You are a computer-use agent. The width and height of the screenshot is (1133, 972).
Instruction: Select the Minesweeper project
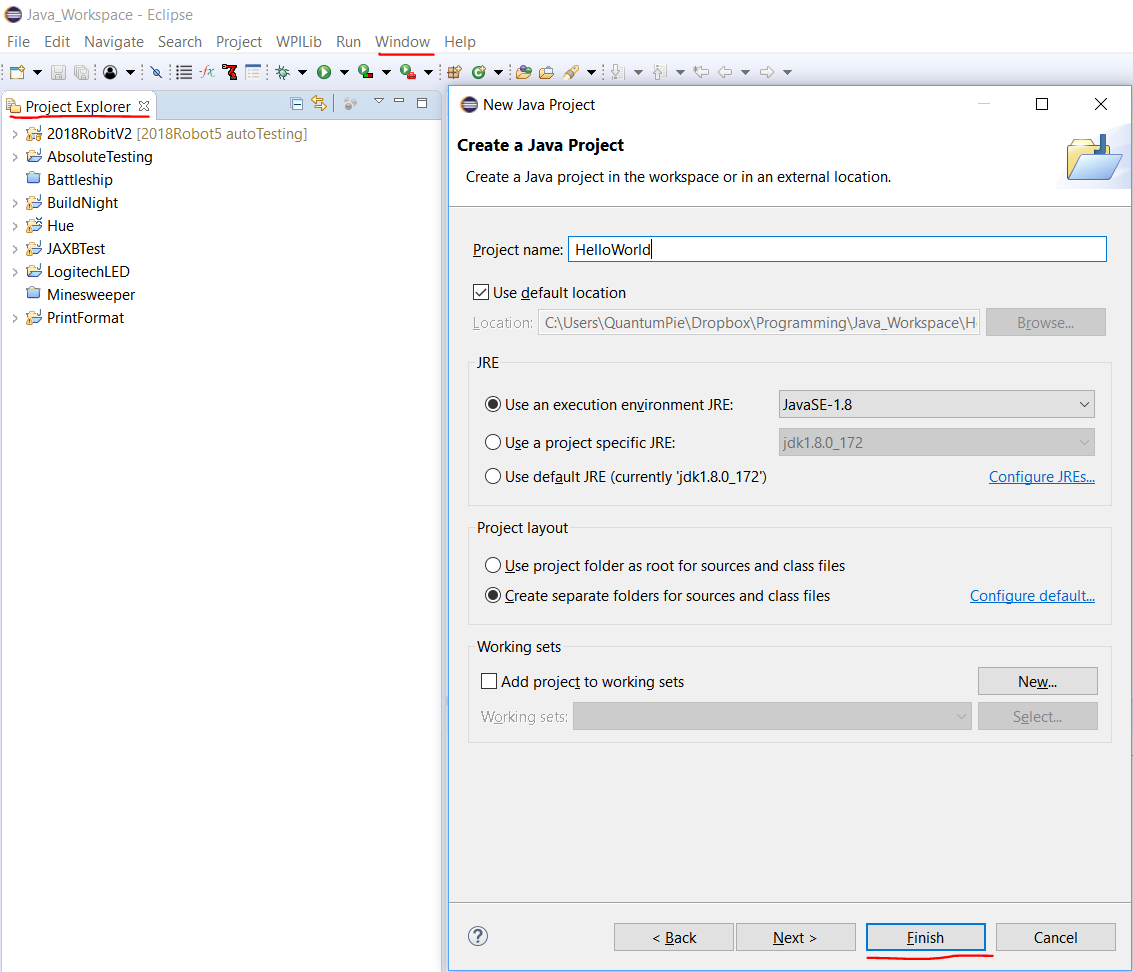(91, 295)
